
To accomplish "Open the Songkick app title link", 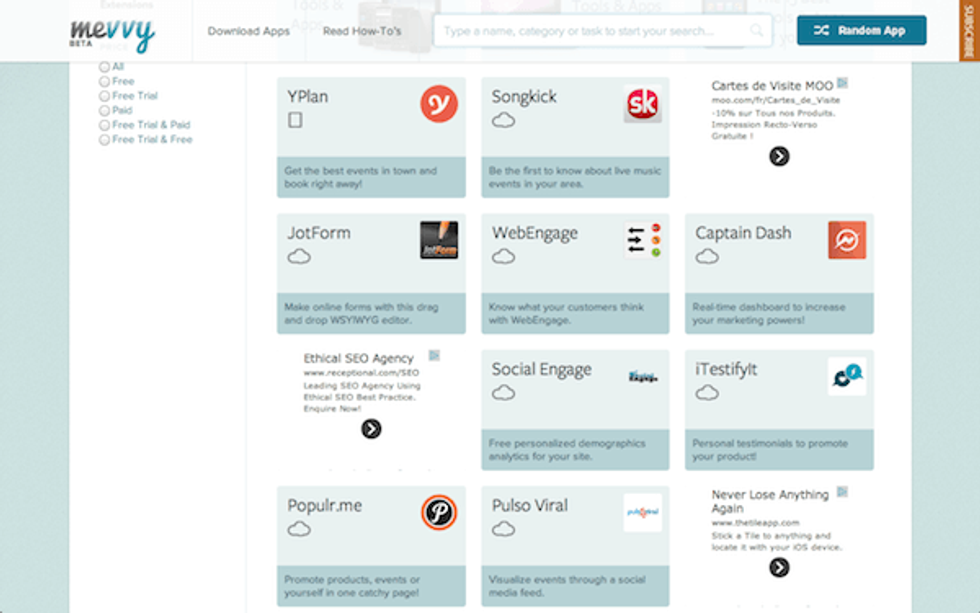I will [524, 97].
